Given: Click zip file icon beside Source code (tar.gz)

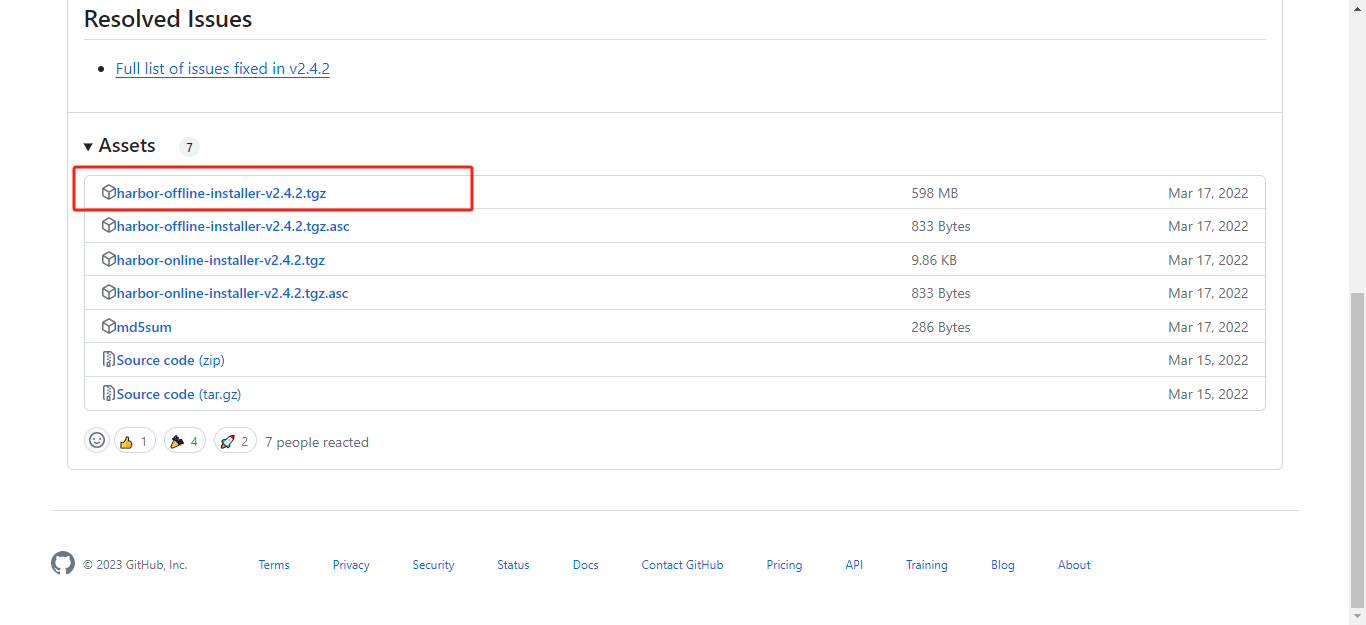Looking at the screenshot, I should pyautogui.click(x=109, y=393).
